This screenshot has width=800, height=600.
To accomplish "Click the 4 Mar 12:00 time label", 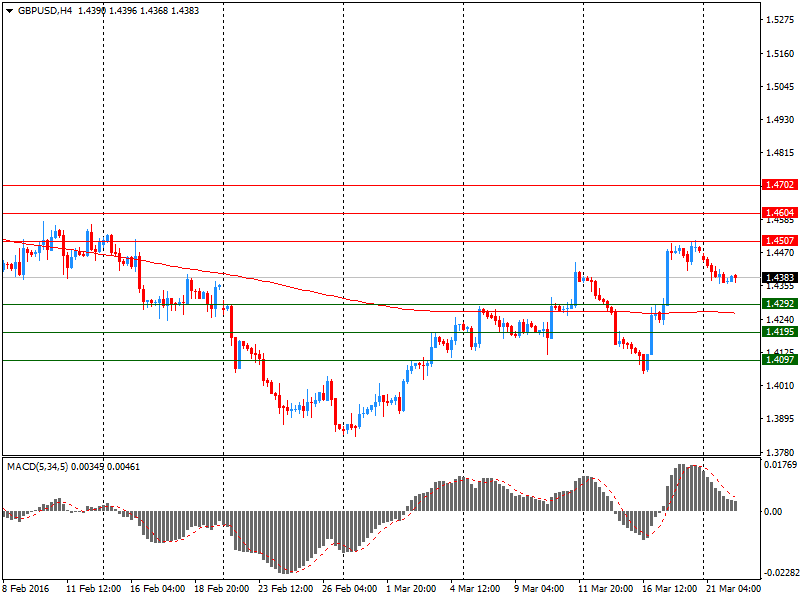I will point(475,589).
